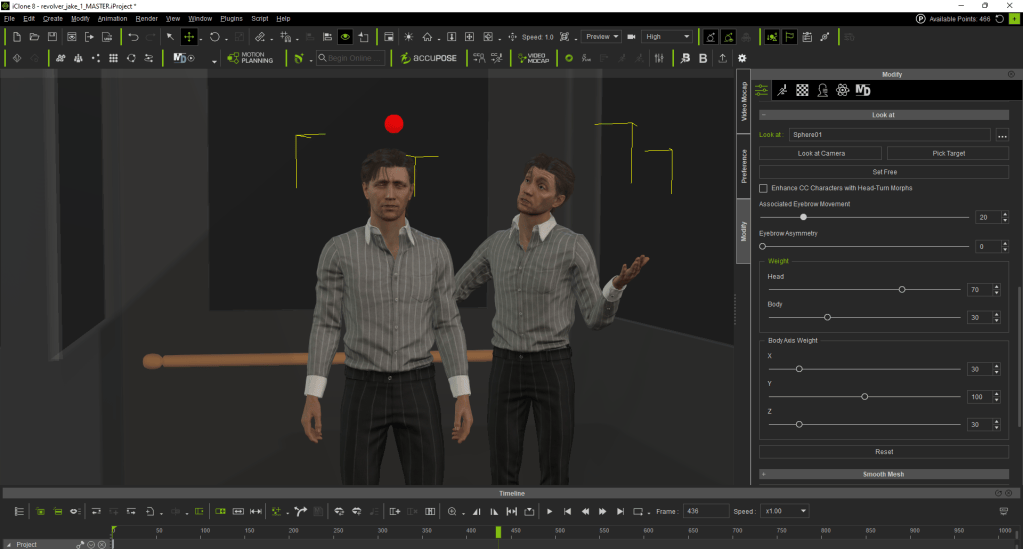
Task: Click the Undo arrow icon
Action: click(134, 37)
